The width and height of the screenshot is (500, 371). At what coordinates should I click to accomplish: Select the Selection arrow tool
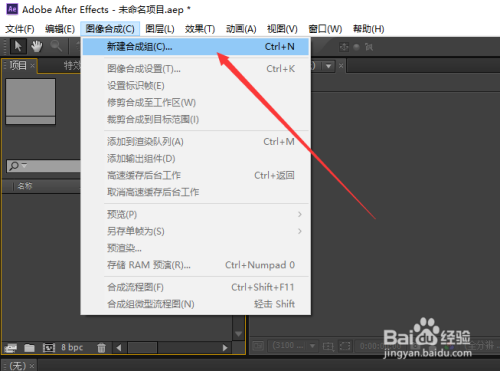[x=18, y=46]
